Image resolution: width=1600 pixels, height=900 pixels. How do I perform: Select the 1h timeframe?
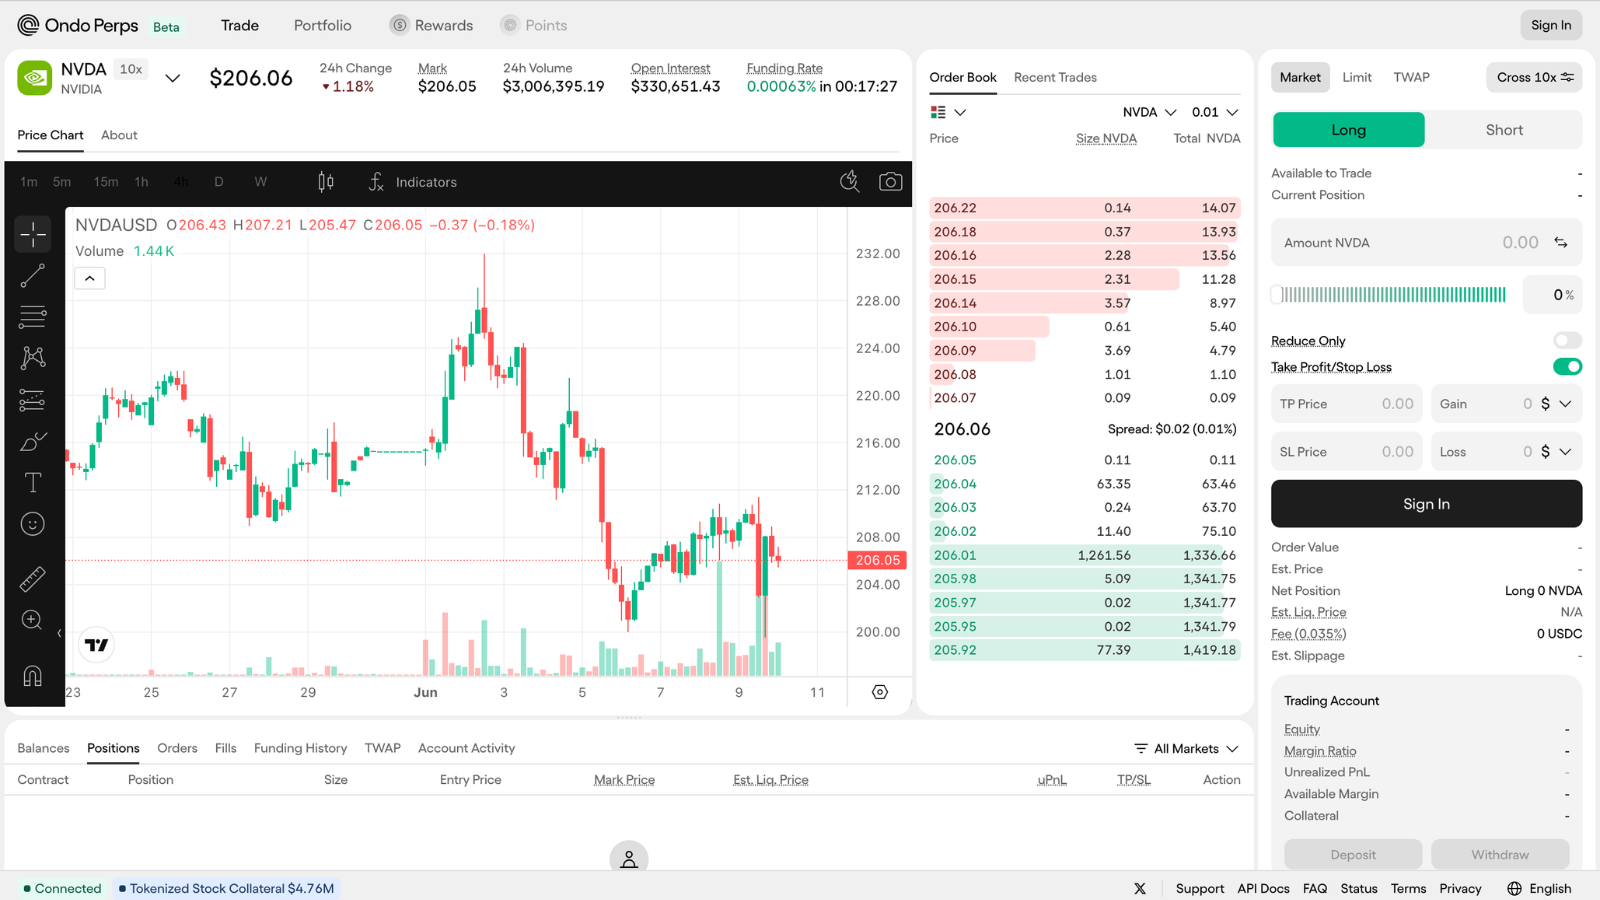point(142,182)
